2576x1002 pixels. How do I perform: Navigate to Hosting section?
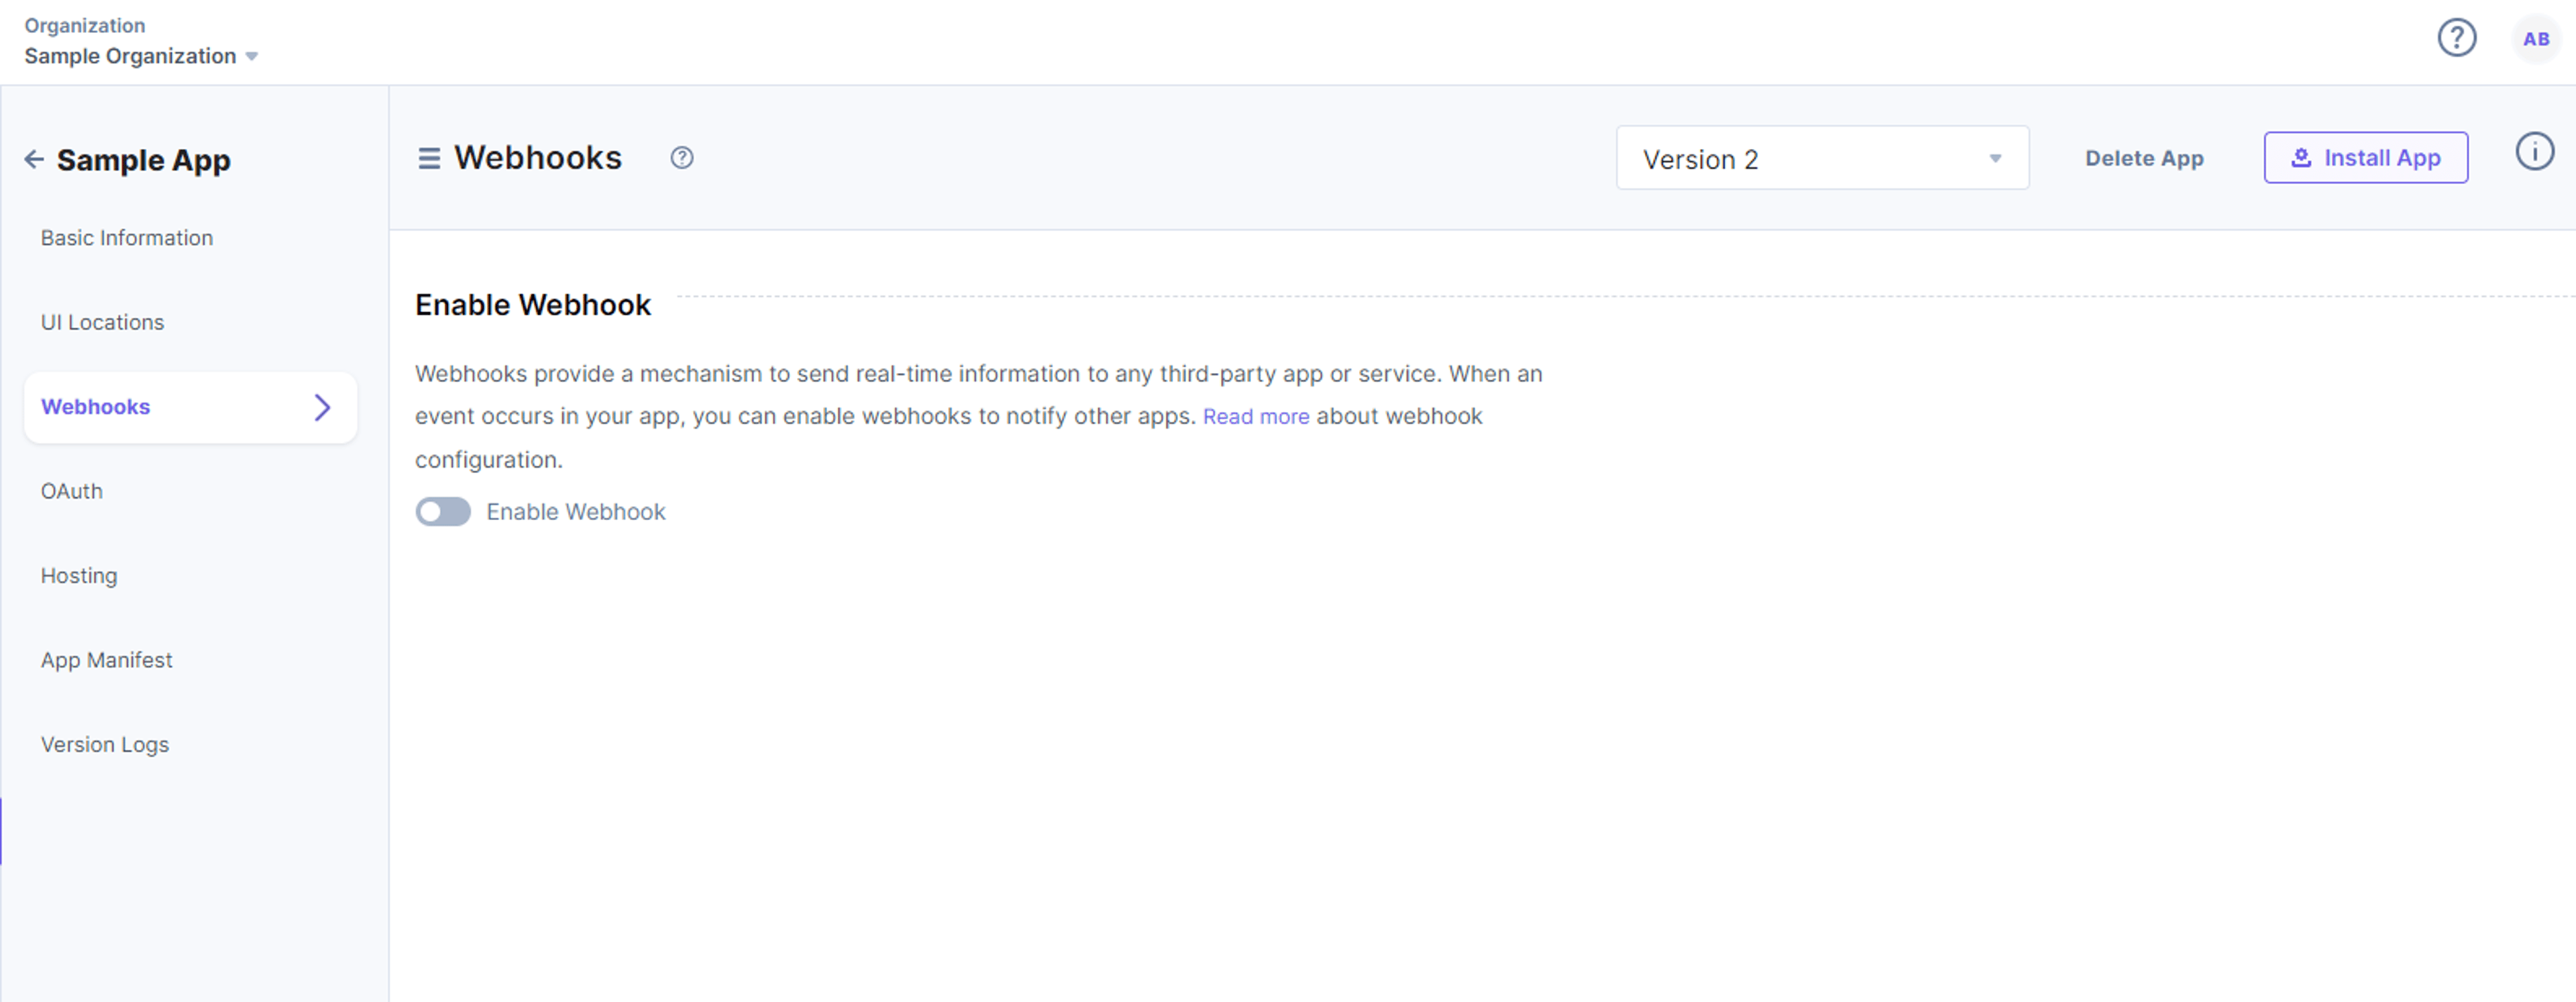pyautogui.click(x=79, y=576)
